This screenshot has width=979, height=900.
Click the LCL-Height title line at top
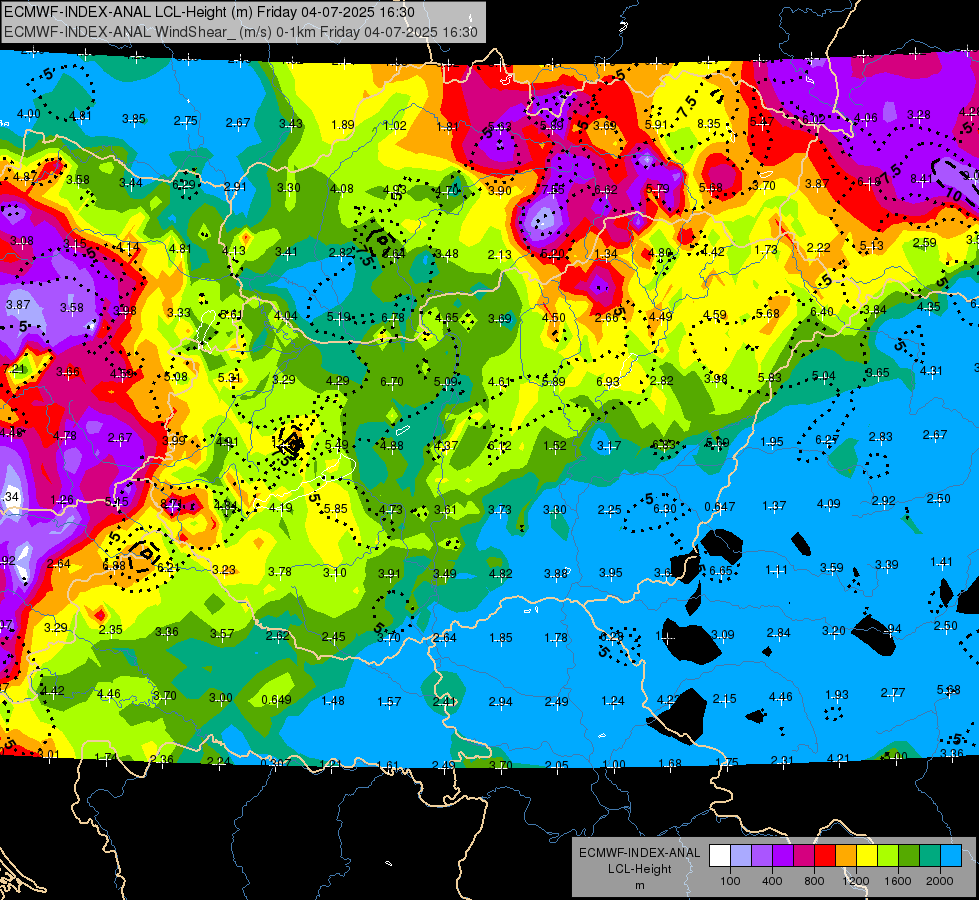(209, 12)
